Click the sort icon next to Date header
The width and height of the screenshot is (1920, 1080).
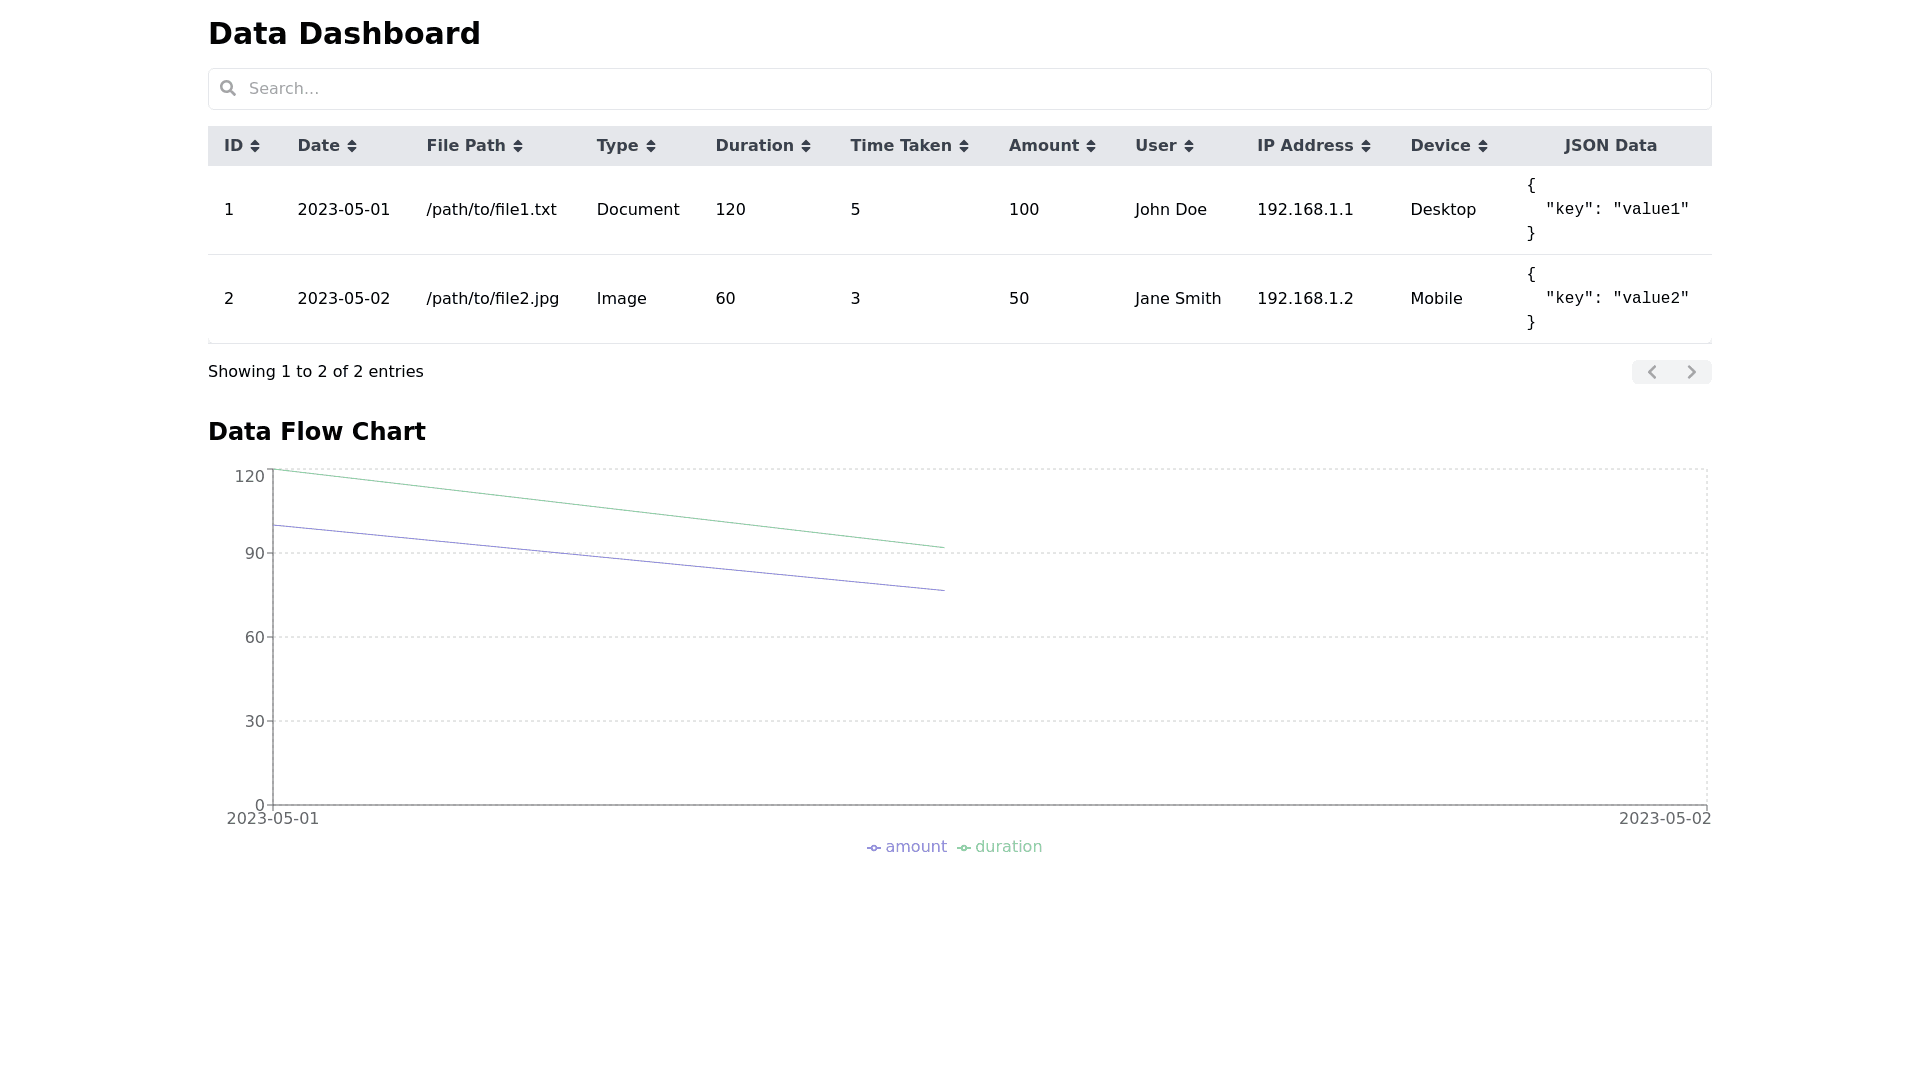tap(351, 145)
